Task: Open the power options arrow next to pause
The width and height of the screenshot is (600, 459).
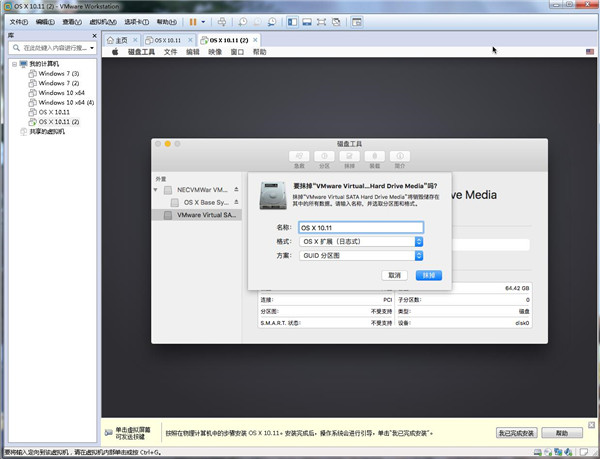Action: (203, 22)
